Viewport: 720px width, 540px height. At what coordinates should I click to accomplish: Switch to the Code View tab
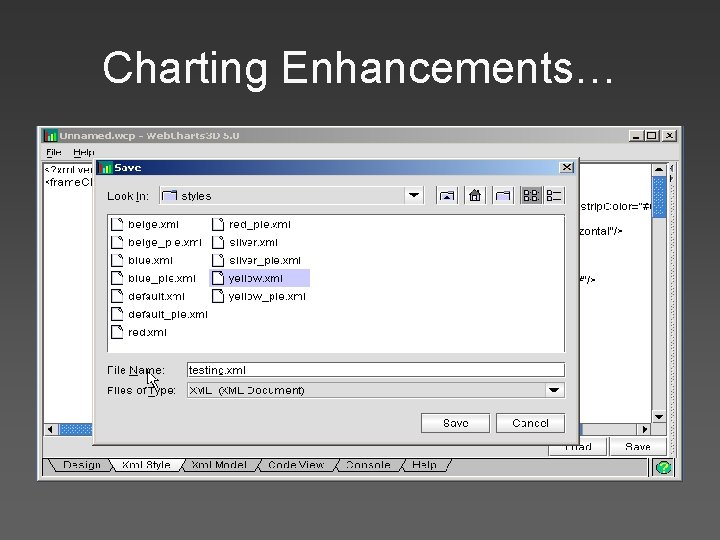[x=296, y=465]
